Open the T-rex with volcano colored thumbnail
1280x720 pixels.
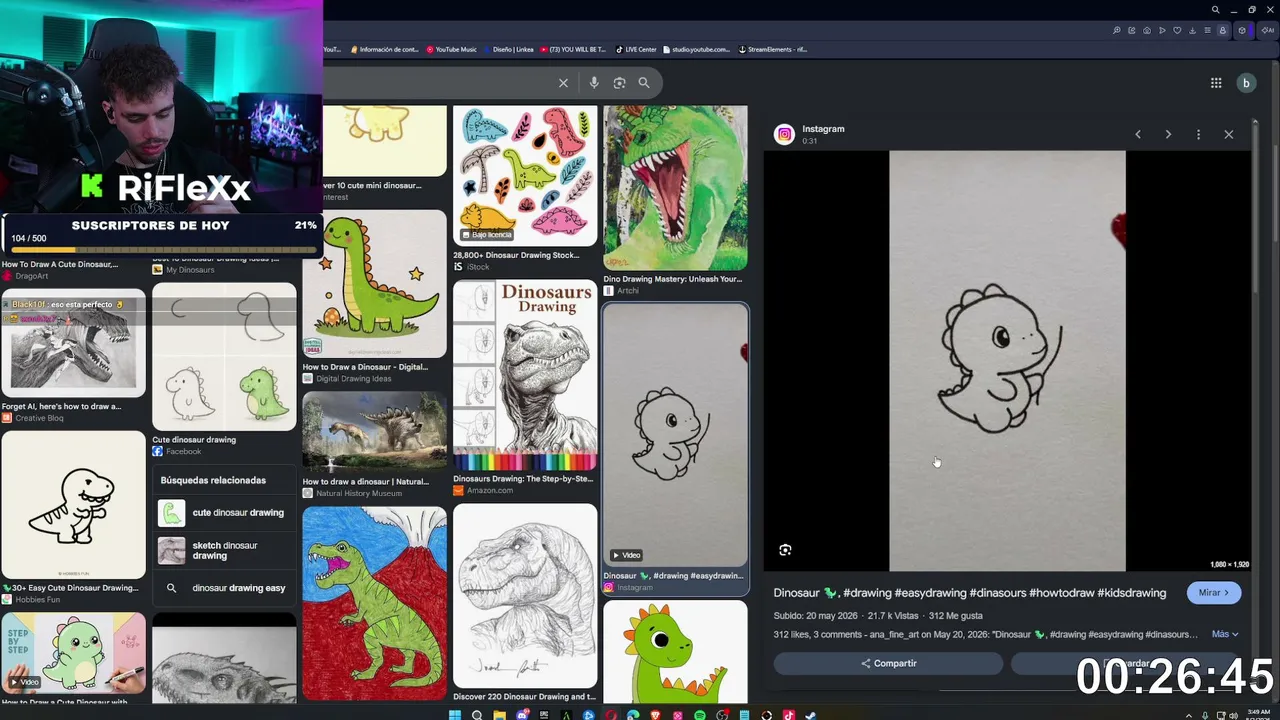click(x=375, y=604)
